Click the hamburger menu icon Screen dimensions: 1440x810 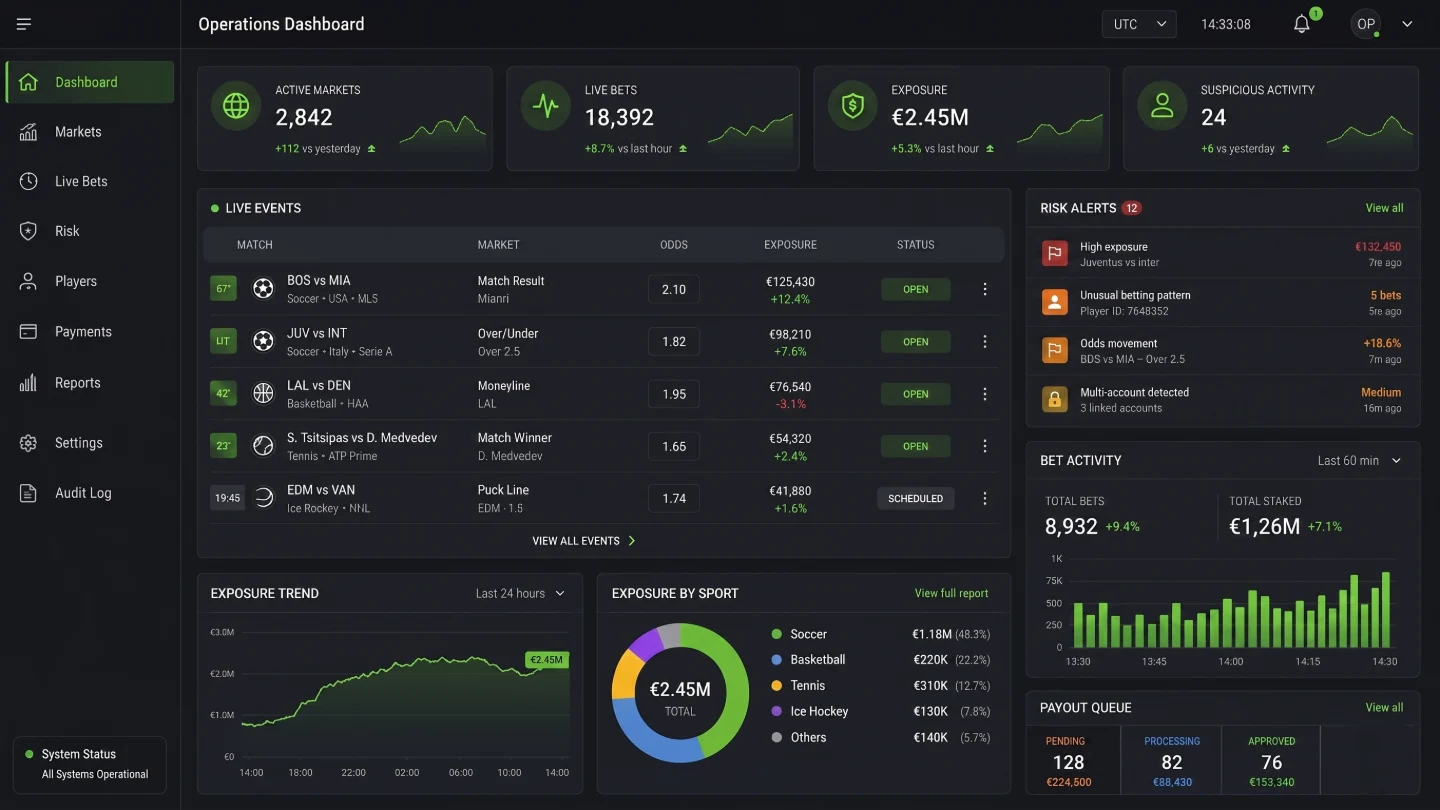[24, 24]
